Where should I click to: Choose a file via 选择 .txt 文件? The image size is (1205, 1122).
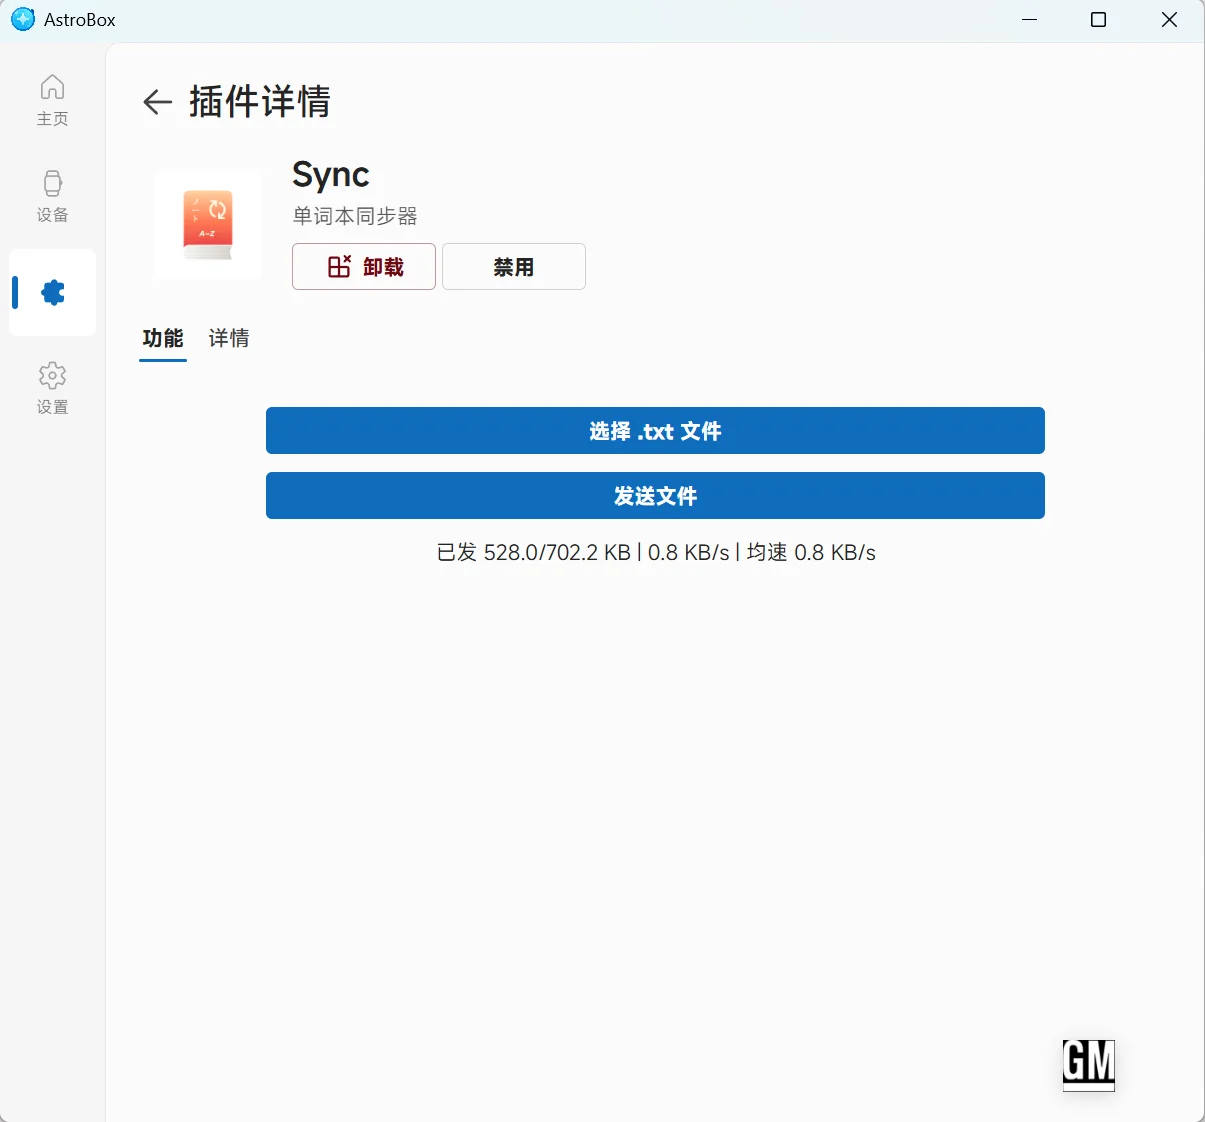click(x=655, y=430)
